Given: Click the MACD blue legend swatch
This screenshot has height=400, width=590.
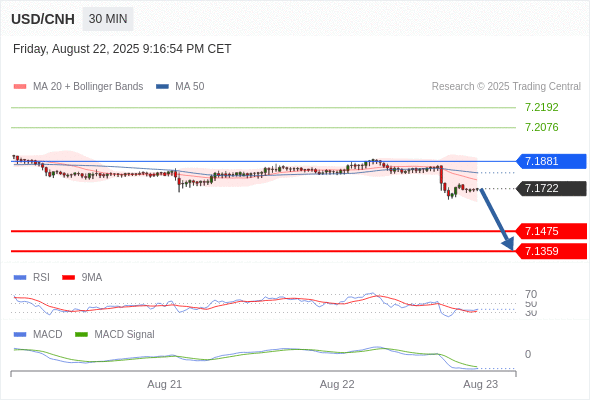Looking at the screenshot, I should pyautogui.click(x=20, y=335).
